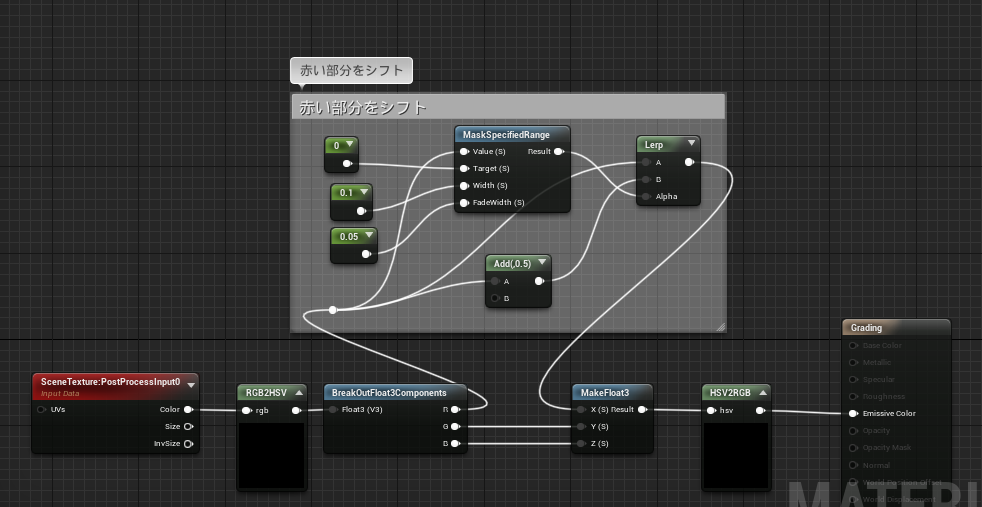The width and height of the screenshot is (982, 507).
Task: Click the MaskSpecifiedRange Target (S) input pin
Action: [x=464, y=168]
